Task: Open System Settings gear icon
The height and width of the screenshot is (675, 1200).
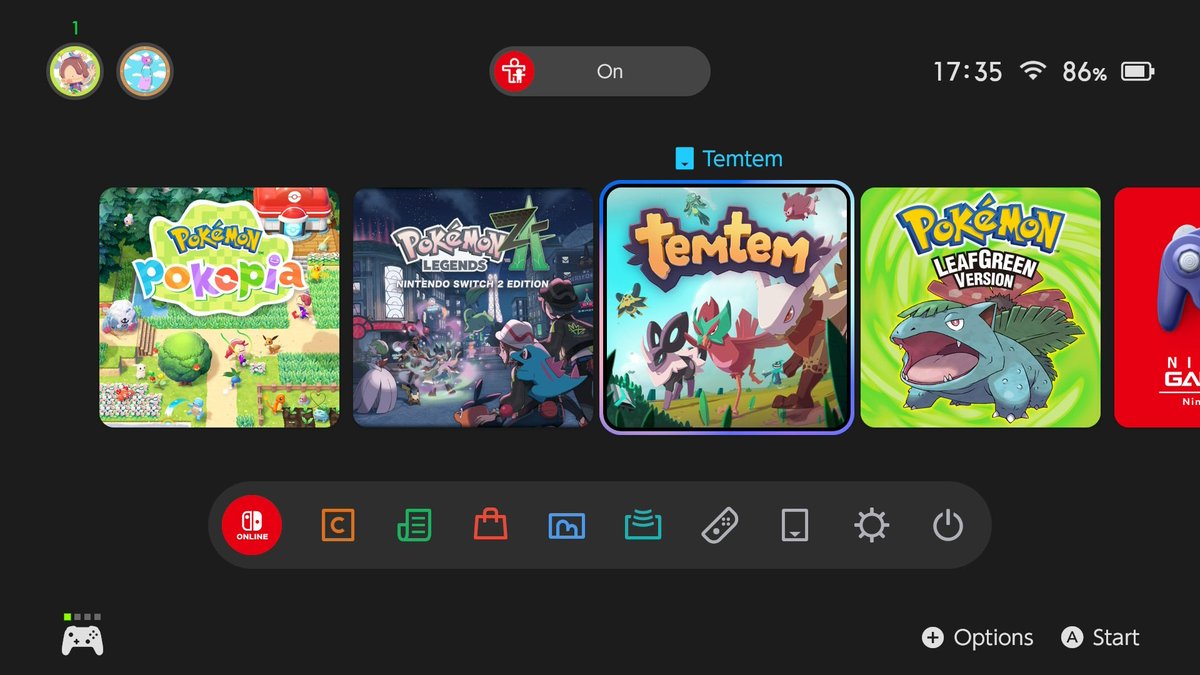Action: click(x=871, y=525)
